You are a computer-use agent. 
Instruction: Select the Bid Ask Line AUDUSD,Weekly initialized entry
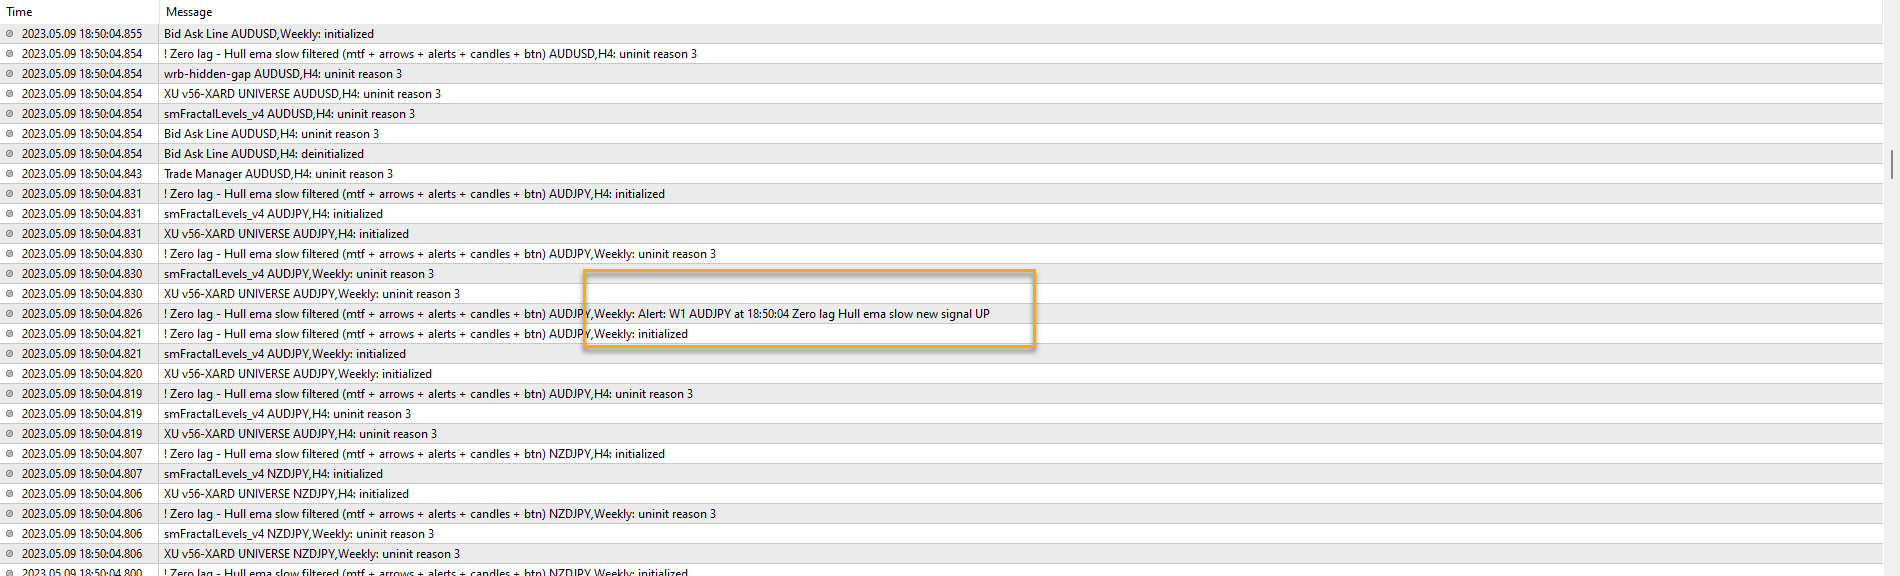pyautogui.click(x=269, y=34)
